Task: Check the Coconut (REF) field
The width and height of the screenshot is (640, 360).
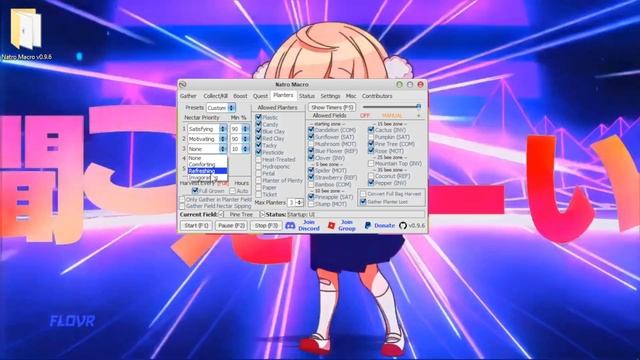Action: [371, 176]
